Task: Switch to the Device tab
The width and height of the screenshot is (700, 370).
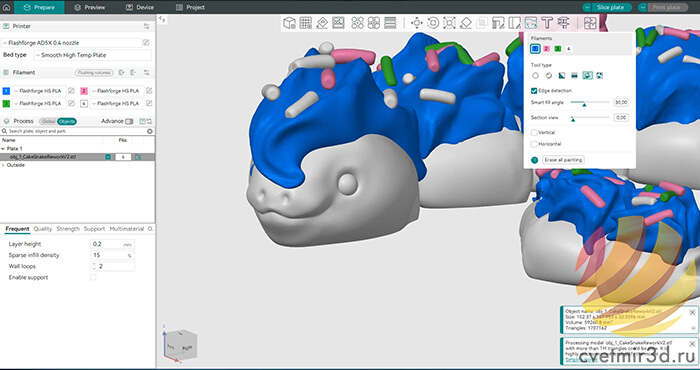Action: (140, 7)
